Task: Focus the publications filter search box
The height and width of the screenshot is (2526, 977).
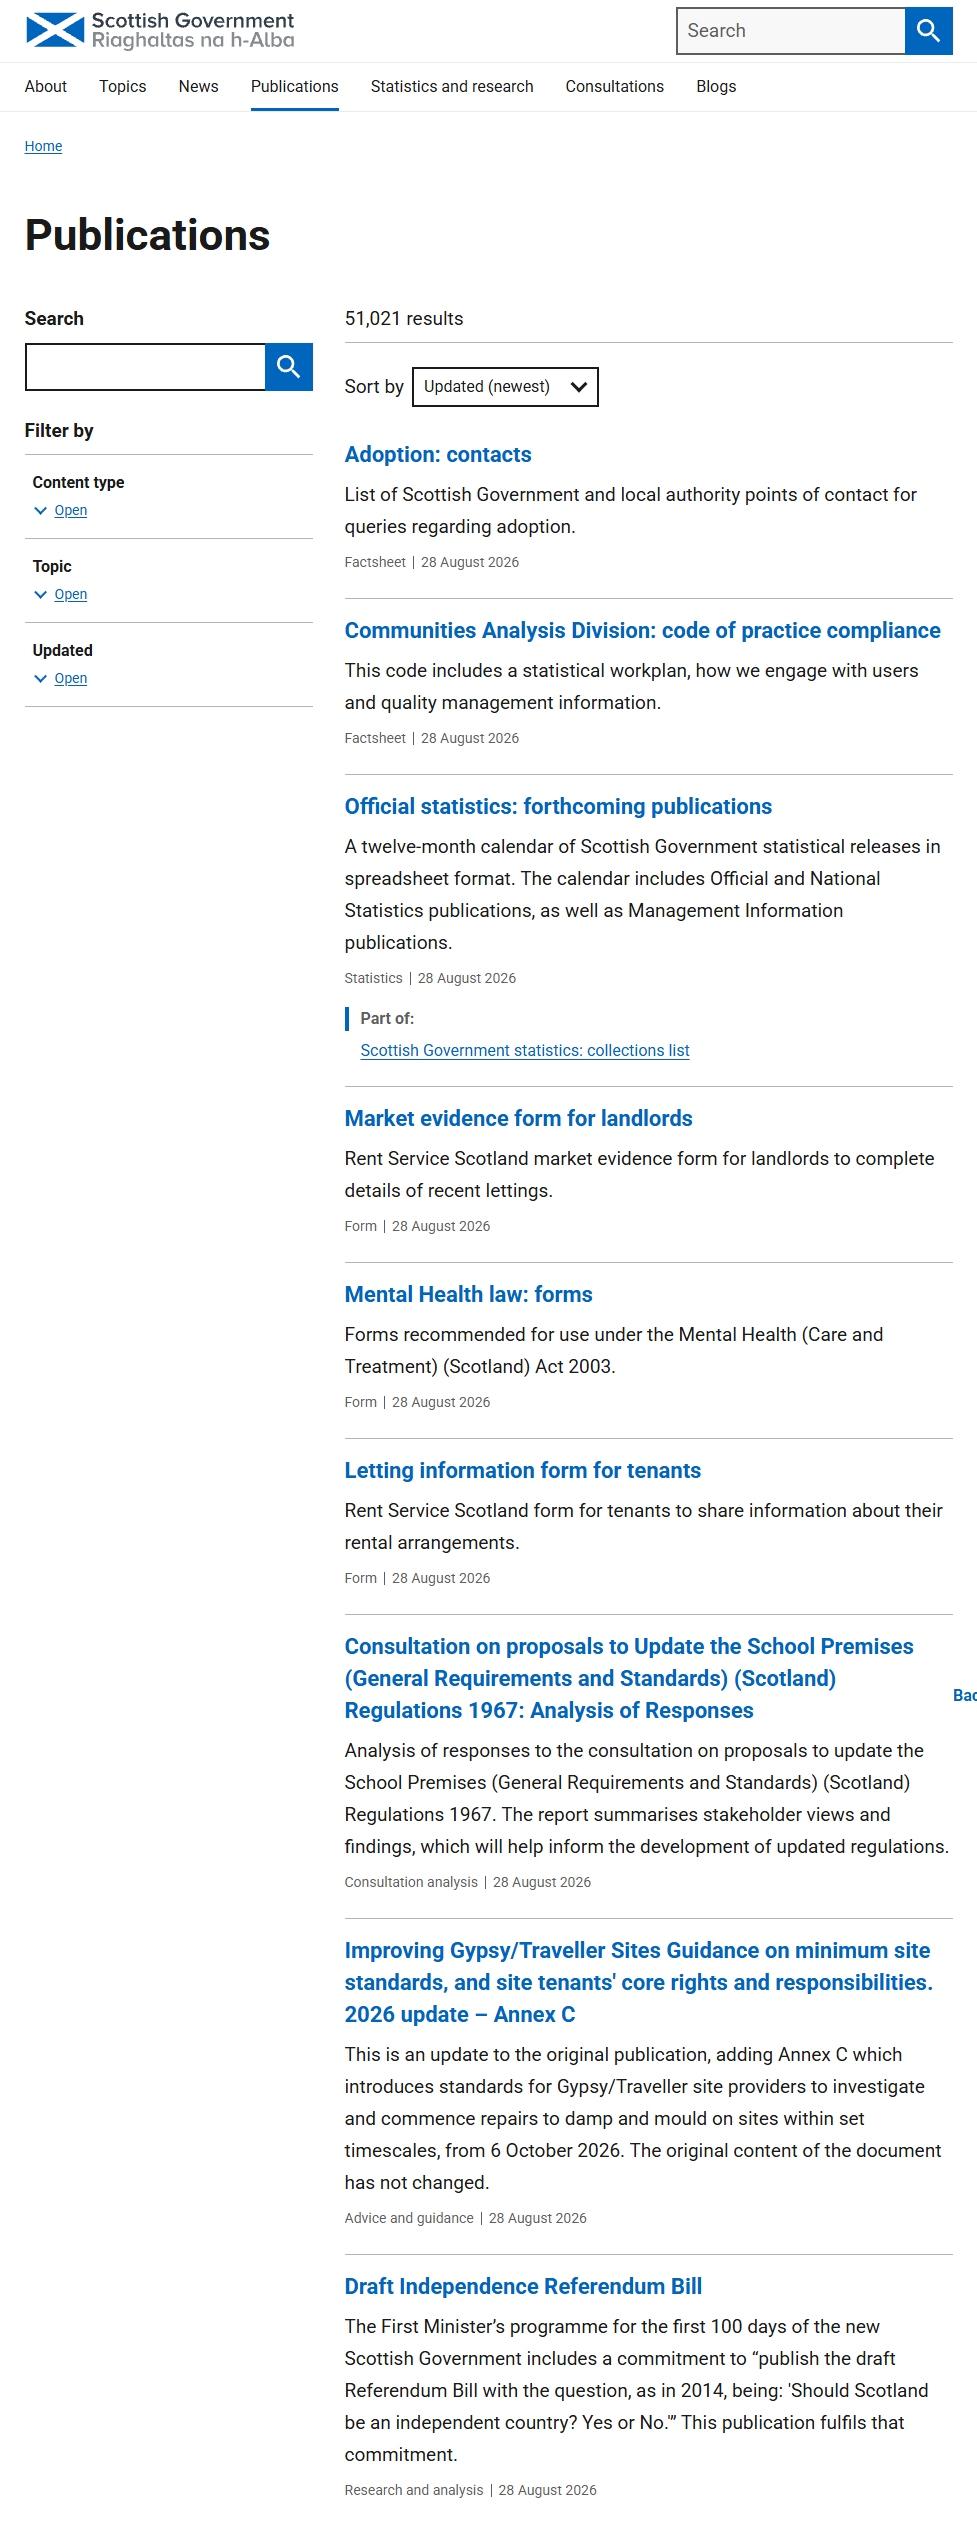Action: click(145, 367)
